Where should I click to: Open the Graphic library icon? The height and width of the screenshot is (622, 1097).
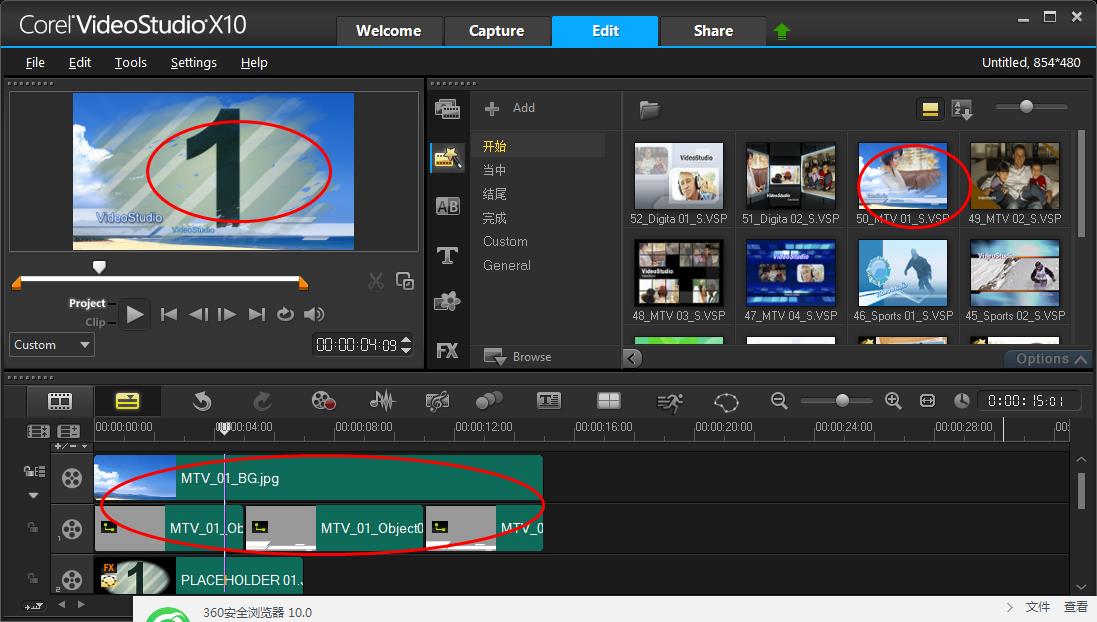click(447, 302)
